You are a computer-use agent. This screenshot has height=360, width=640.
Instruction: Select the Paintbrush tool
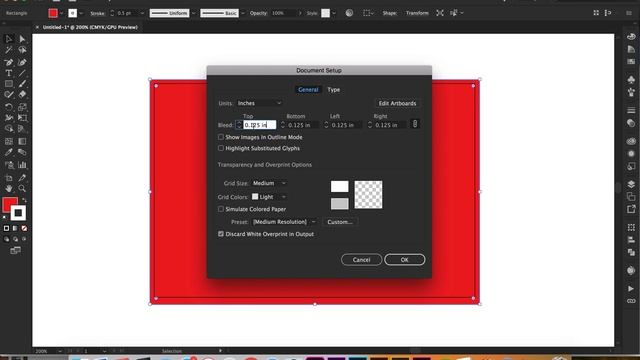tap(22, 84)
